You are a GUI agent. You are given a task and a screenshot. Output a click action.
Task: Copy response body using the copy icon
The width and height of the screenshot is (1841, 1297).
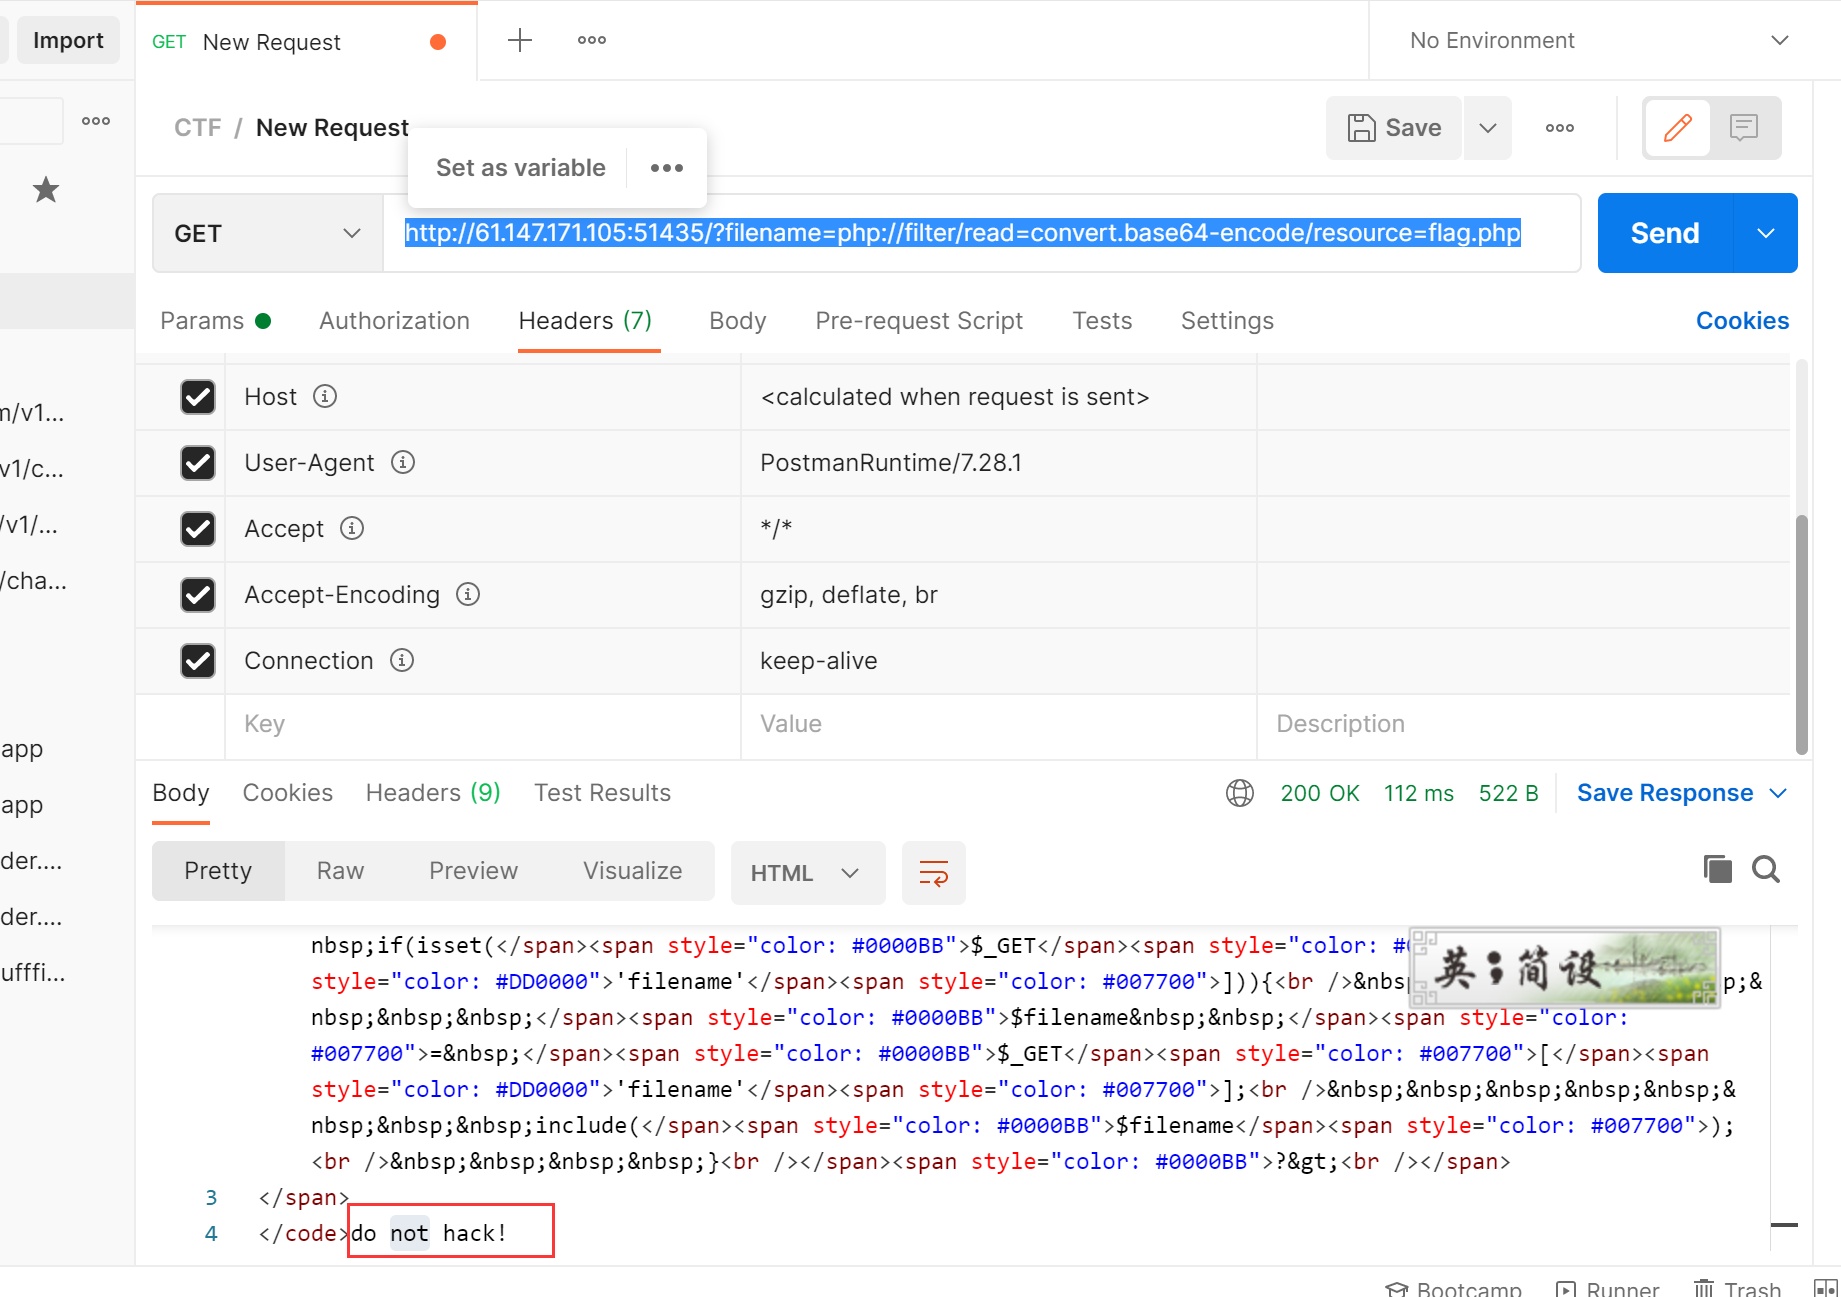coord(1717,869)
